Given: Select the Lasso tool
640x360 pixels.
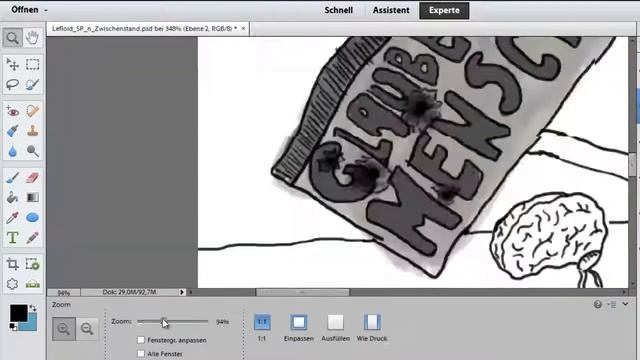Looking at the screenshot, I should pos(13,84).
